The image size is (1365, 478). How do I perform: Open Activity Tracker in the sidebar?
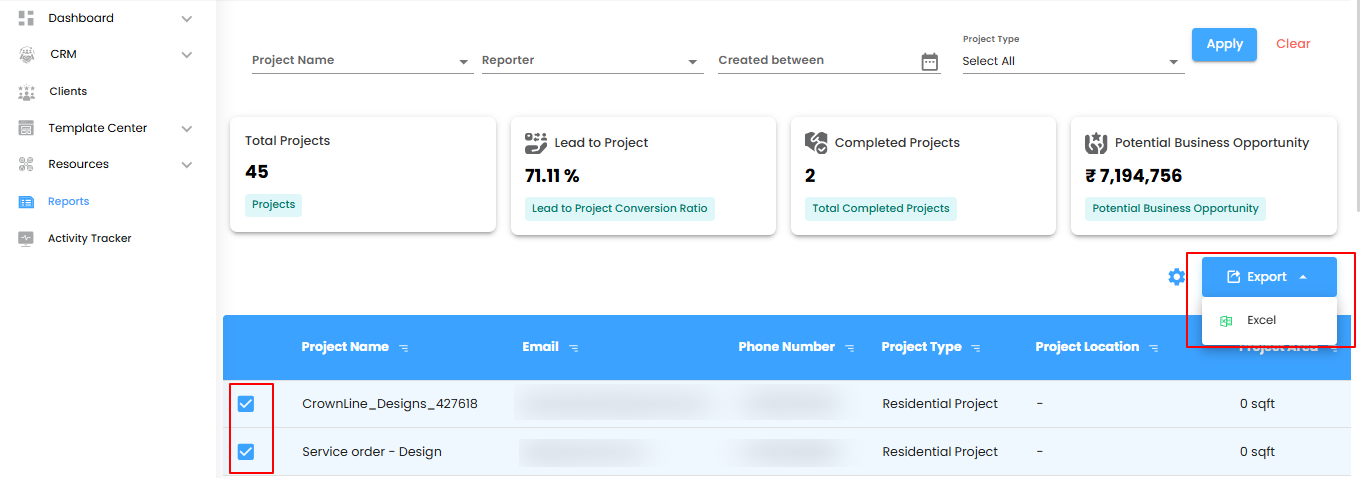(90, 239)
